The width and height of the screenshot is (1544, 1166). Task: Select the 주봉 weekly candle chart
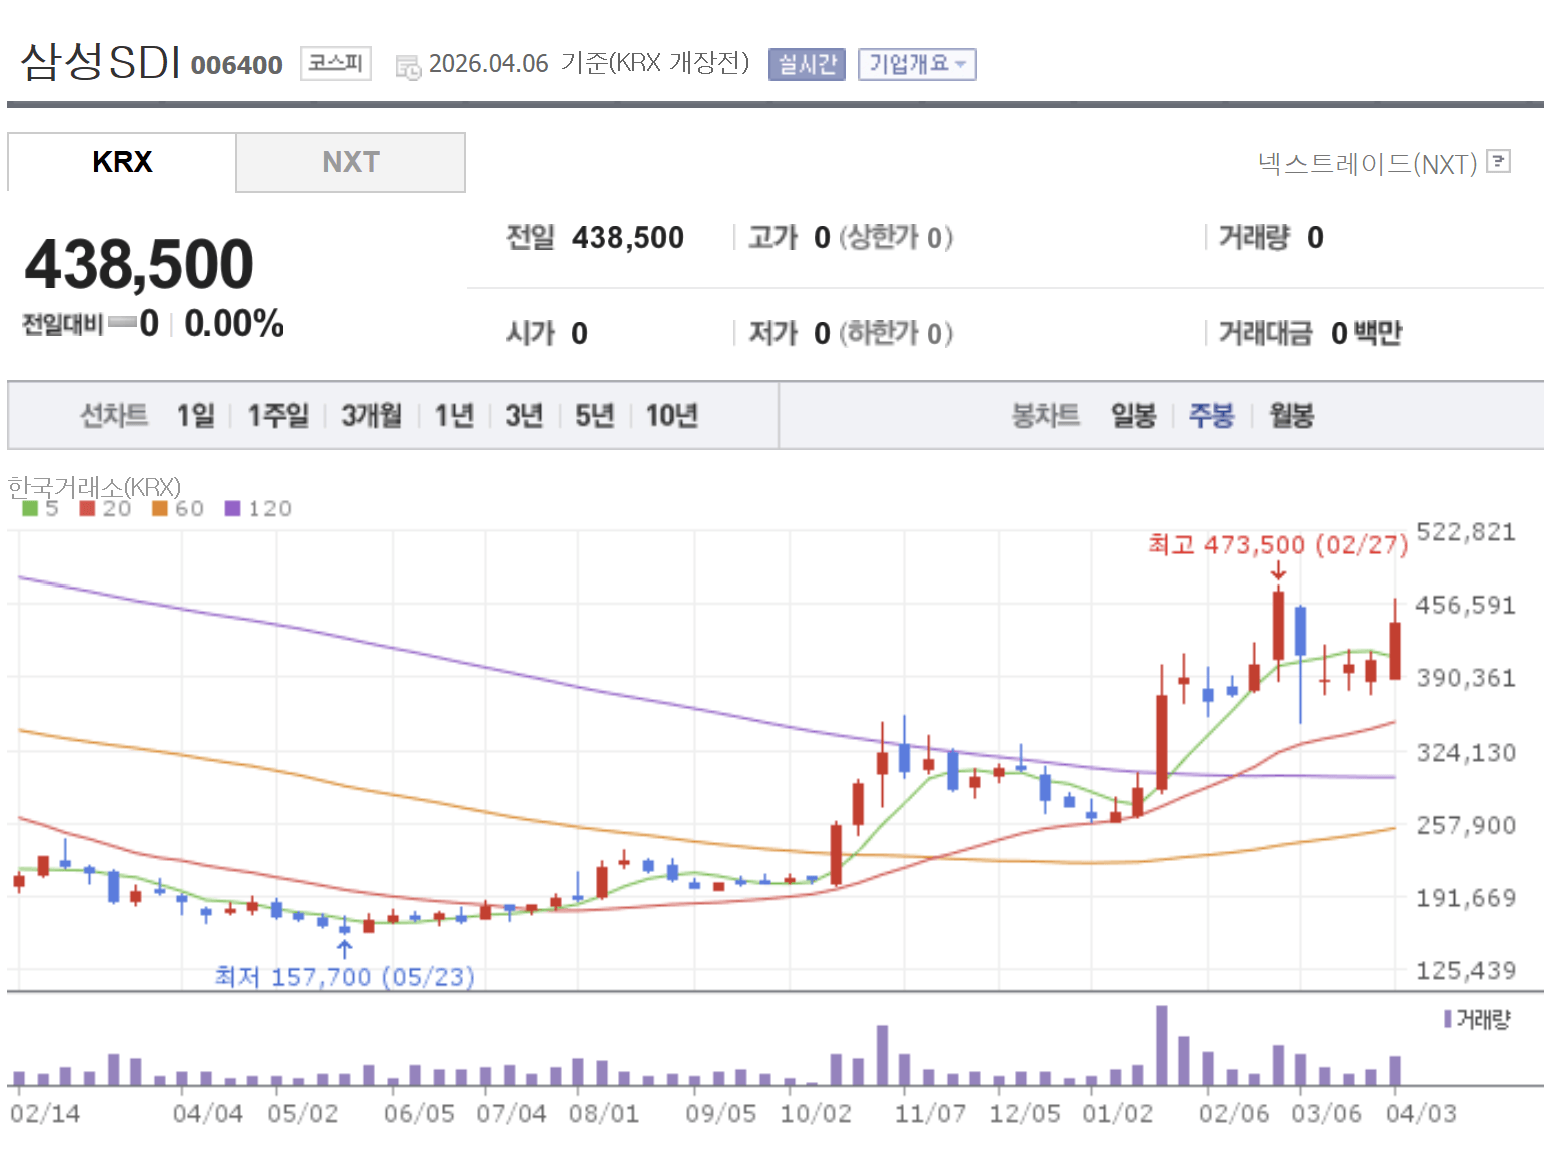[1212, 415]
